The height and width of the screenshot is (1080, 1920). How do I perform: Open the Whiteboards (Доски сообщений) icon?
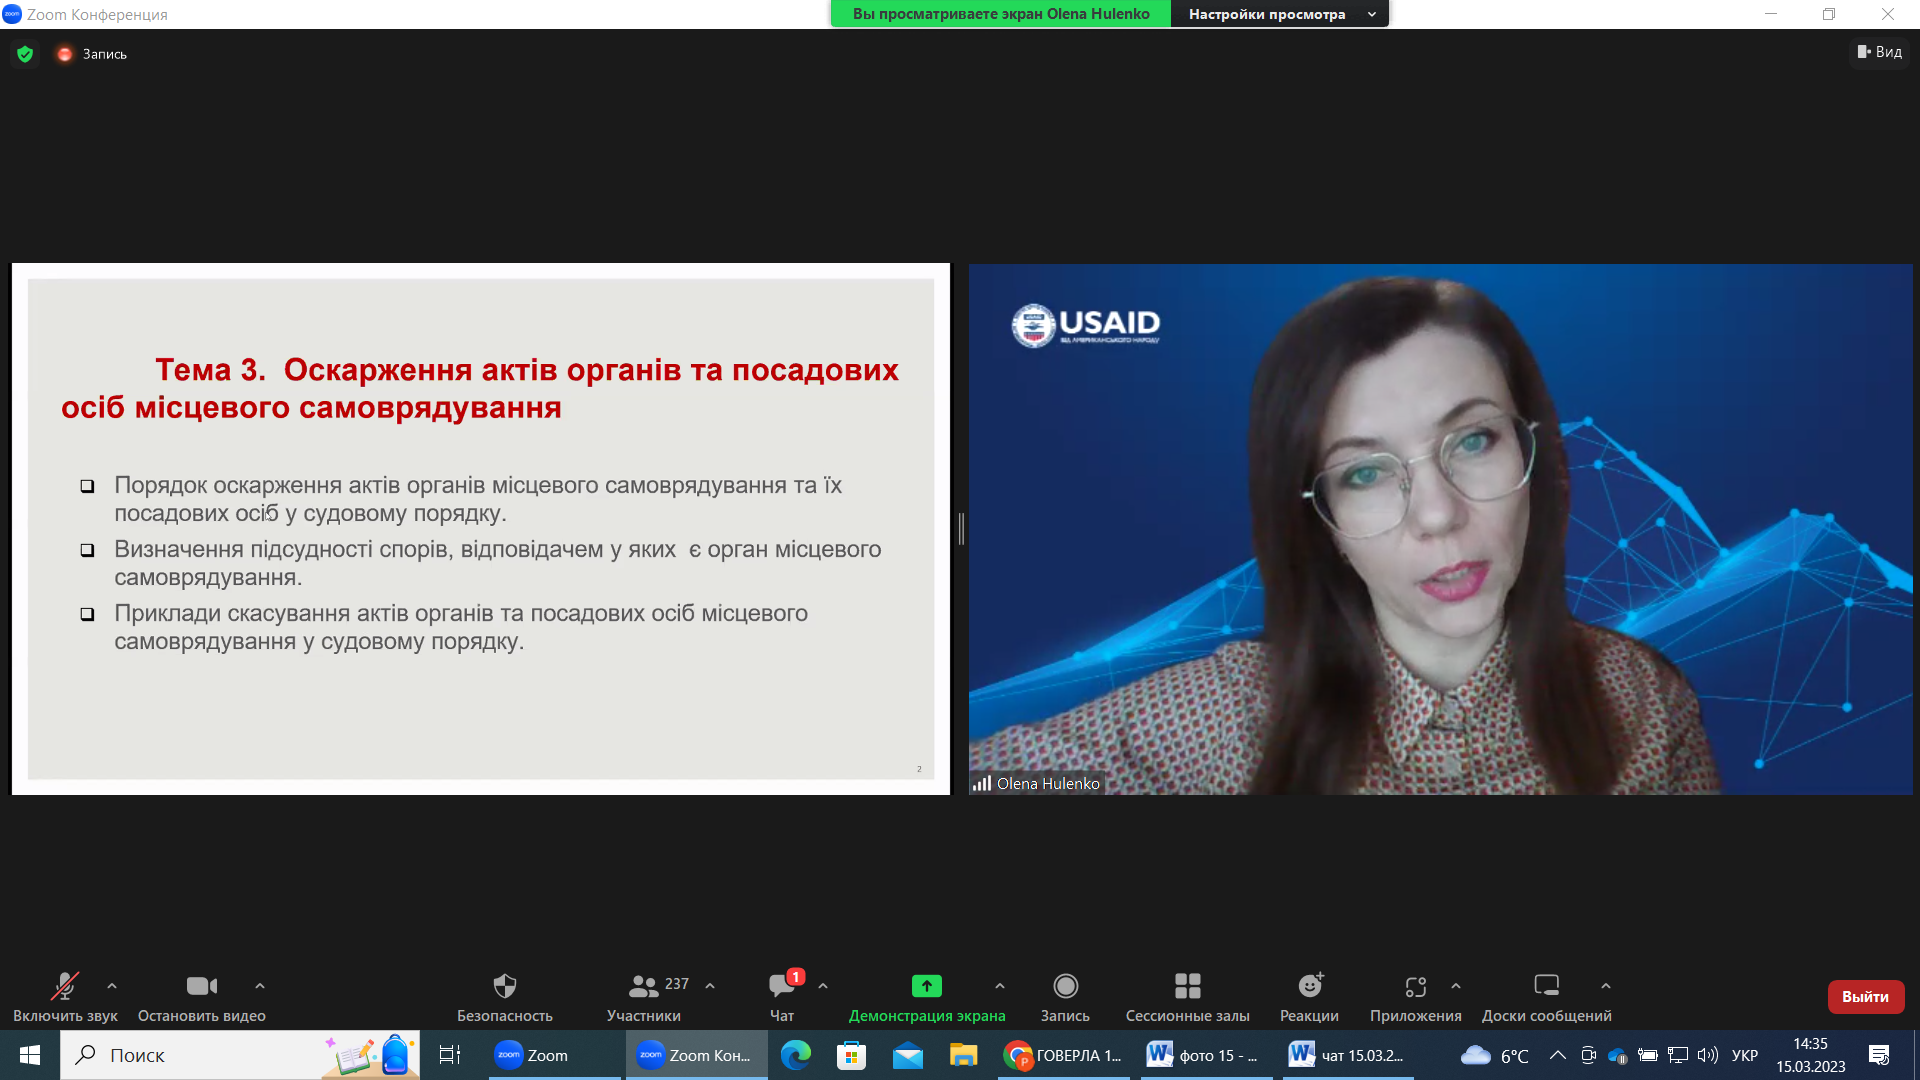tap(1546, 987)
